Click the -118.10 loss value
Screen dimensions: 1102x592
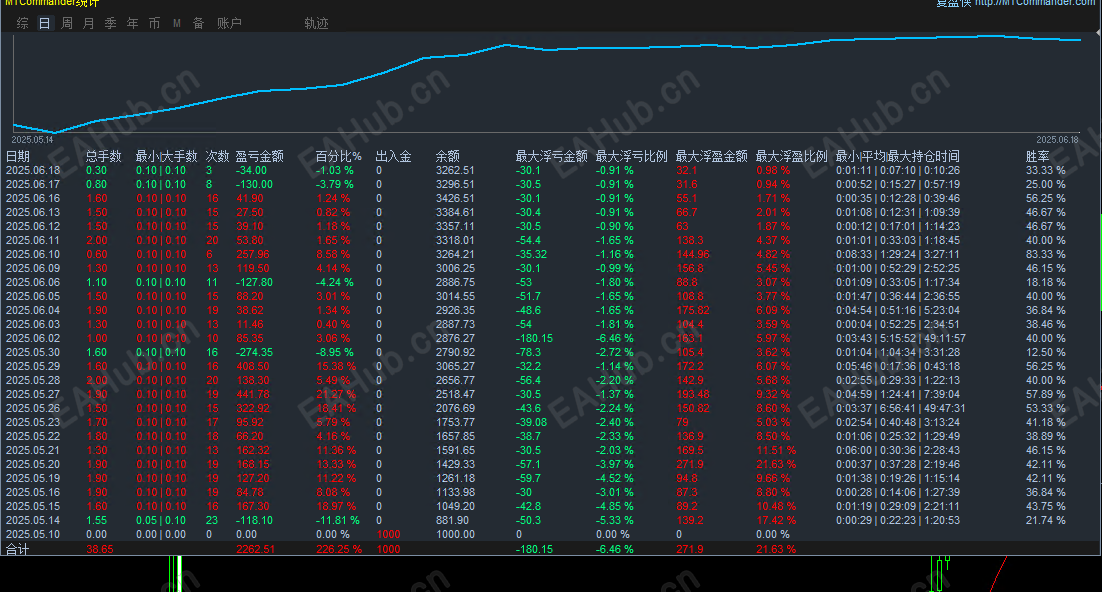[254, 520]
